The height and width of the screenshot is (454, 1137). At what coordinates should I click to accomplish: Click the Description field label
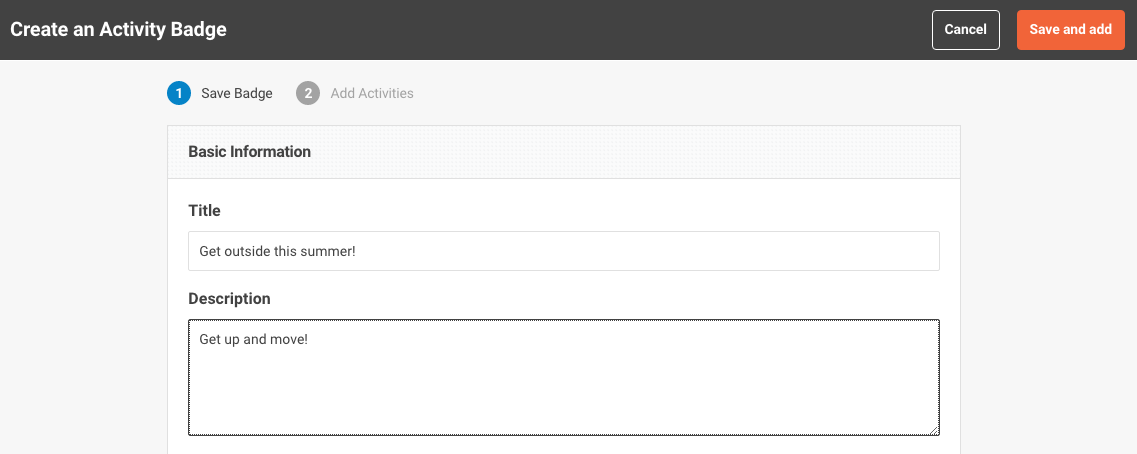[229, 299]
